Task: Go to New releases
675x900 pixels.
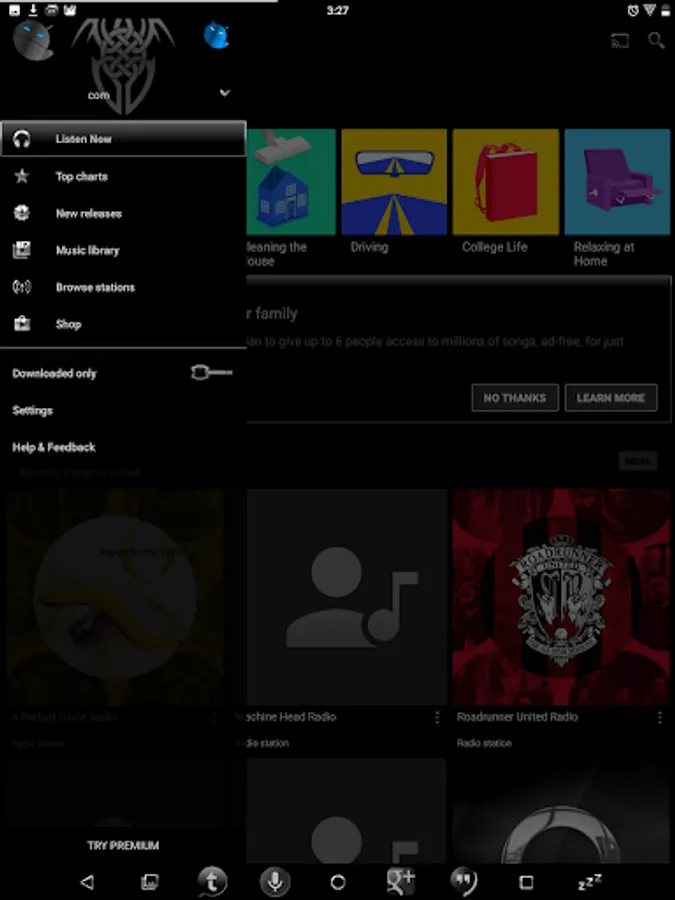Action: click(123, 214)
